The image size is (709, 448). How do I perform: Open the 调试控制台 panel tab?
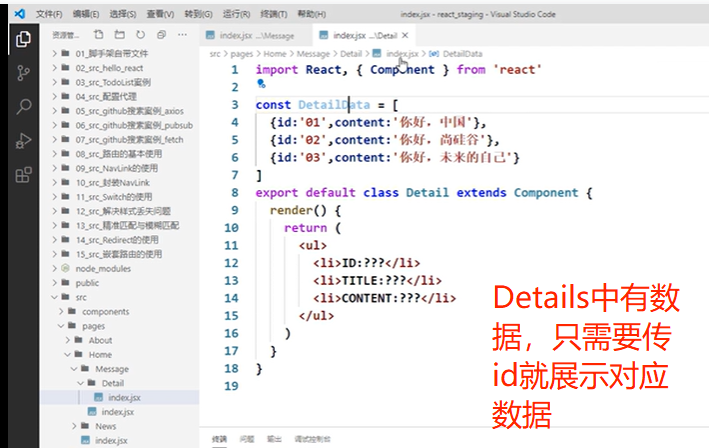click(312, 439)
